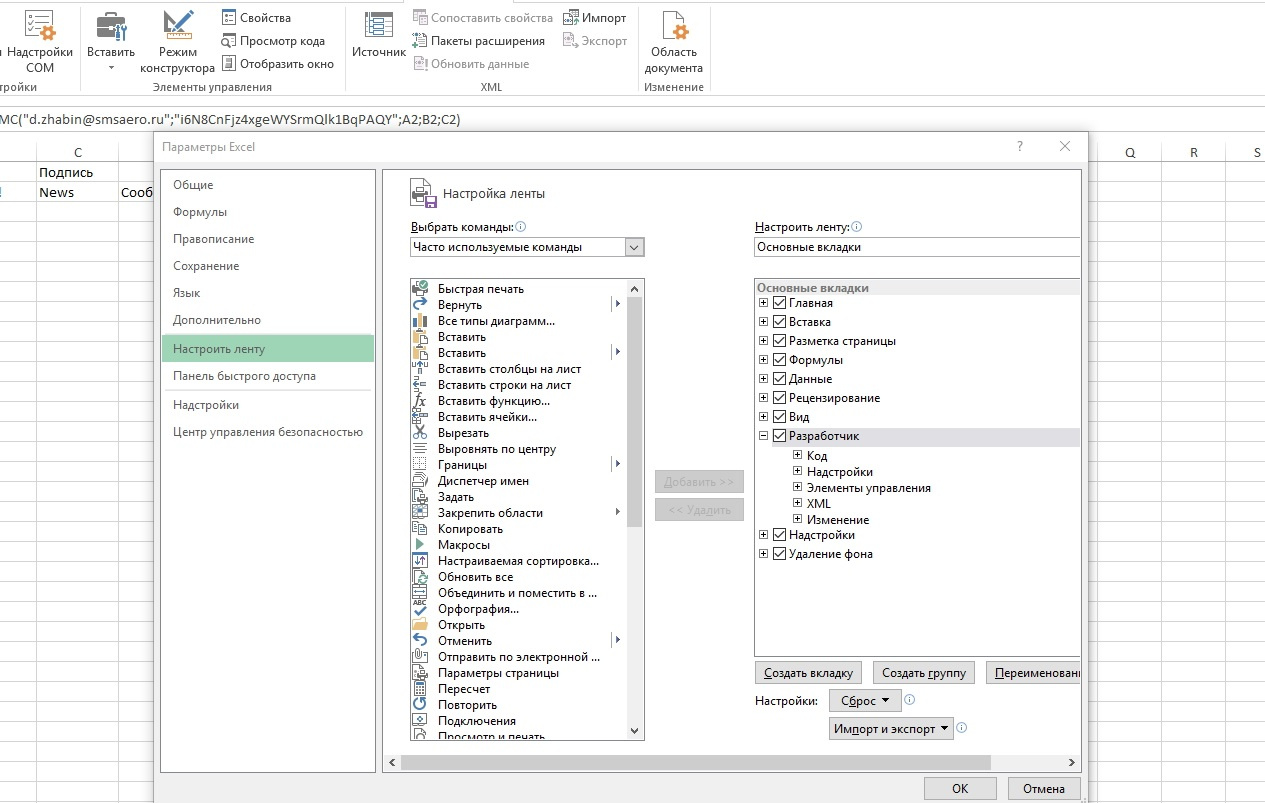Open the XML Источник pane
The image size is (1265, 803).
[x=379, y=36]
